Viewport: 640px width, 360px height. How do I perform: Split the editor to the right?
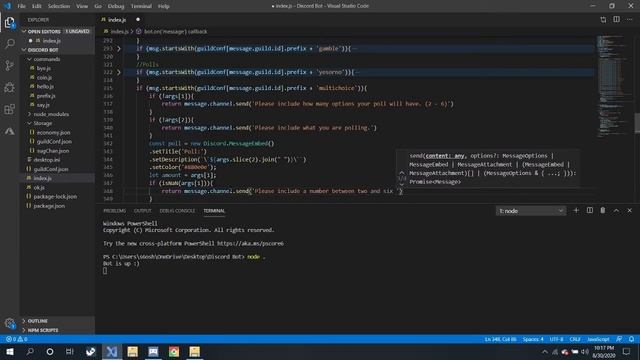pyautogui.click(x=616, y=20)
